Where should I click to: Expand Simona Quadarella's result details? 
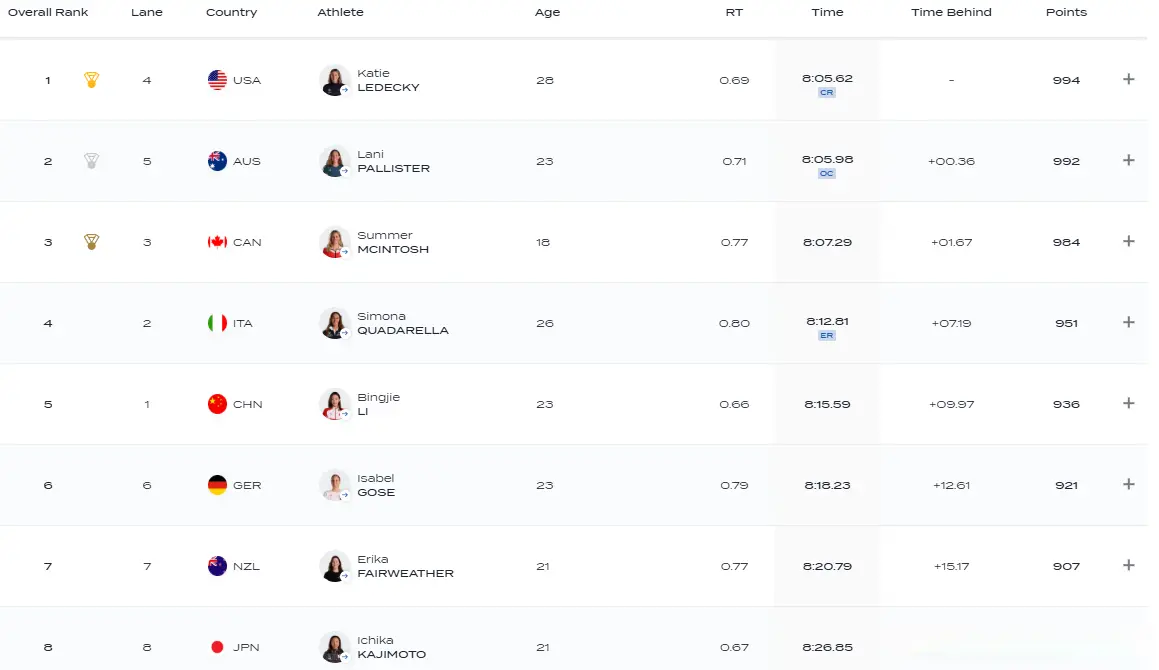click(1129, 322)
